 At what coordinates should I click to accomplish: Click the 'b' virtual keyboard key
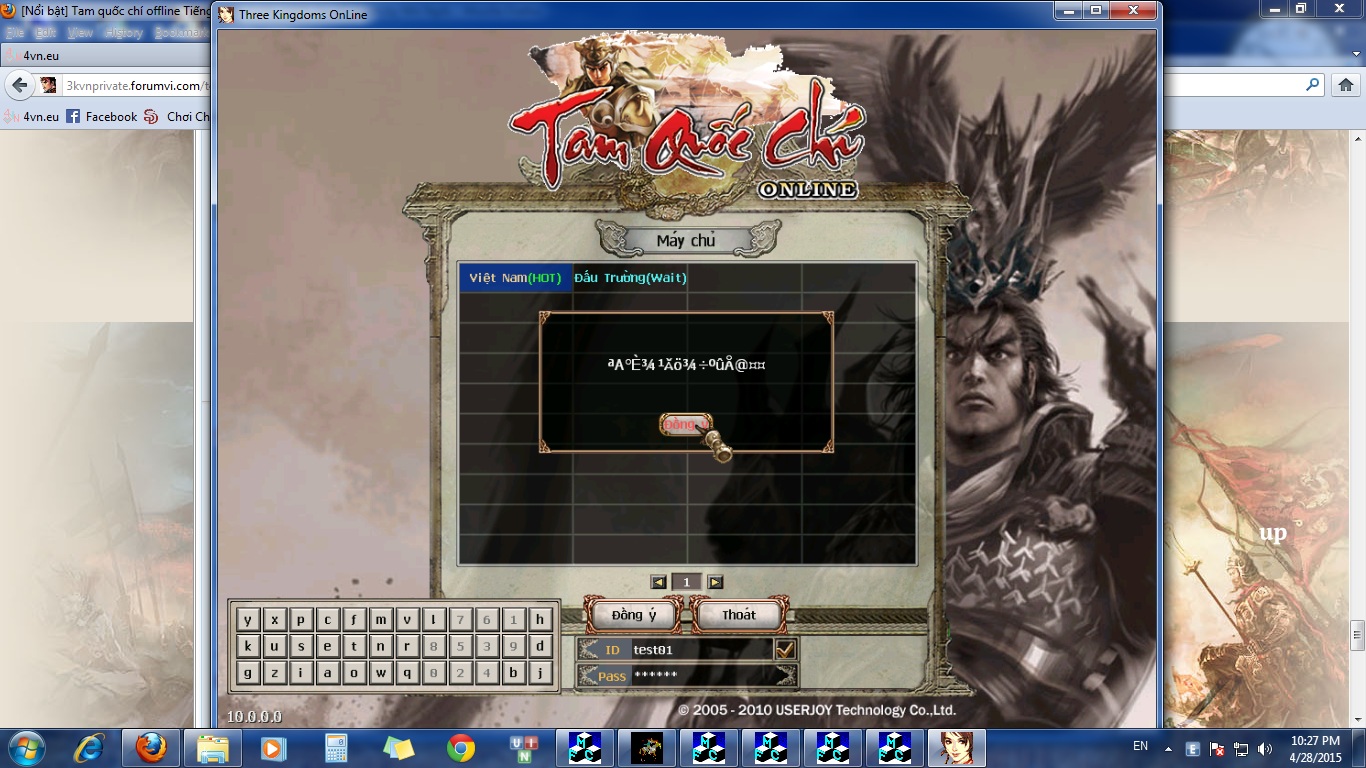tap(513, 673)
